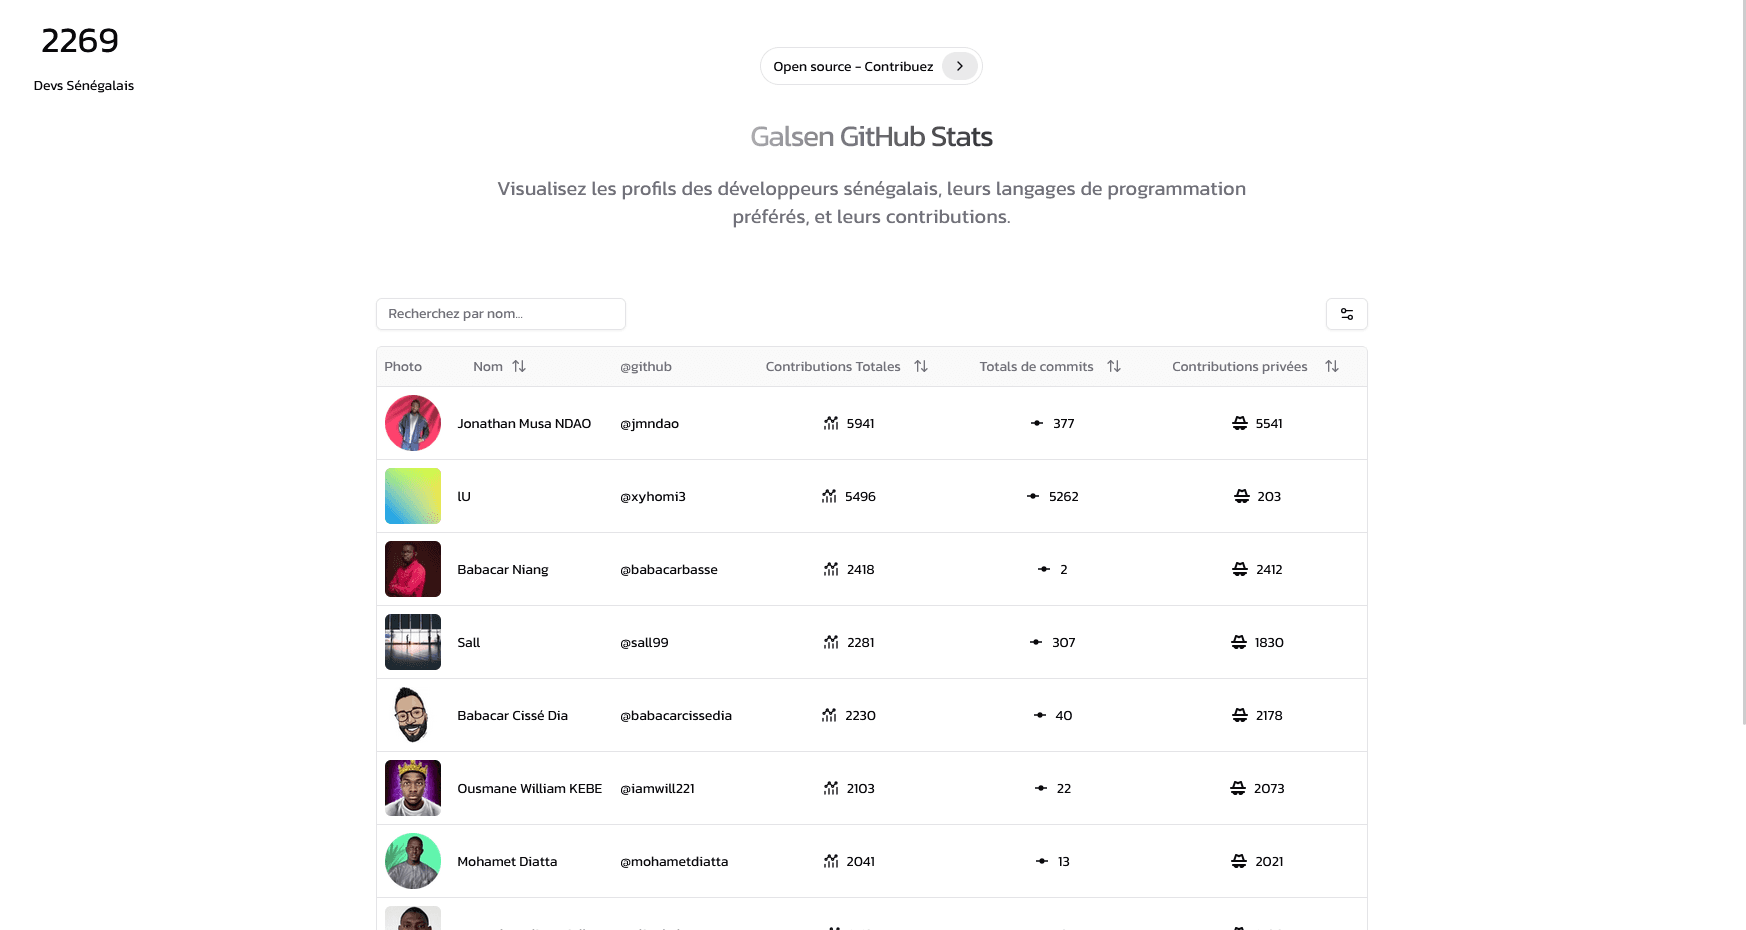Click private icon beside 2178
Image resolution: width=1746 pixels, height=930 pixels.
[1240, 716]
